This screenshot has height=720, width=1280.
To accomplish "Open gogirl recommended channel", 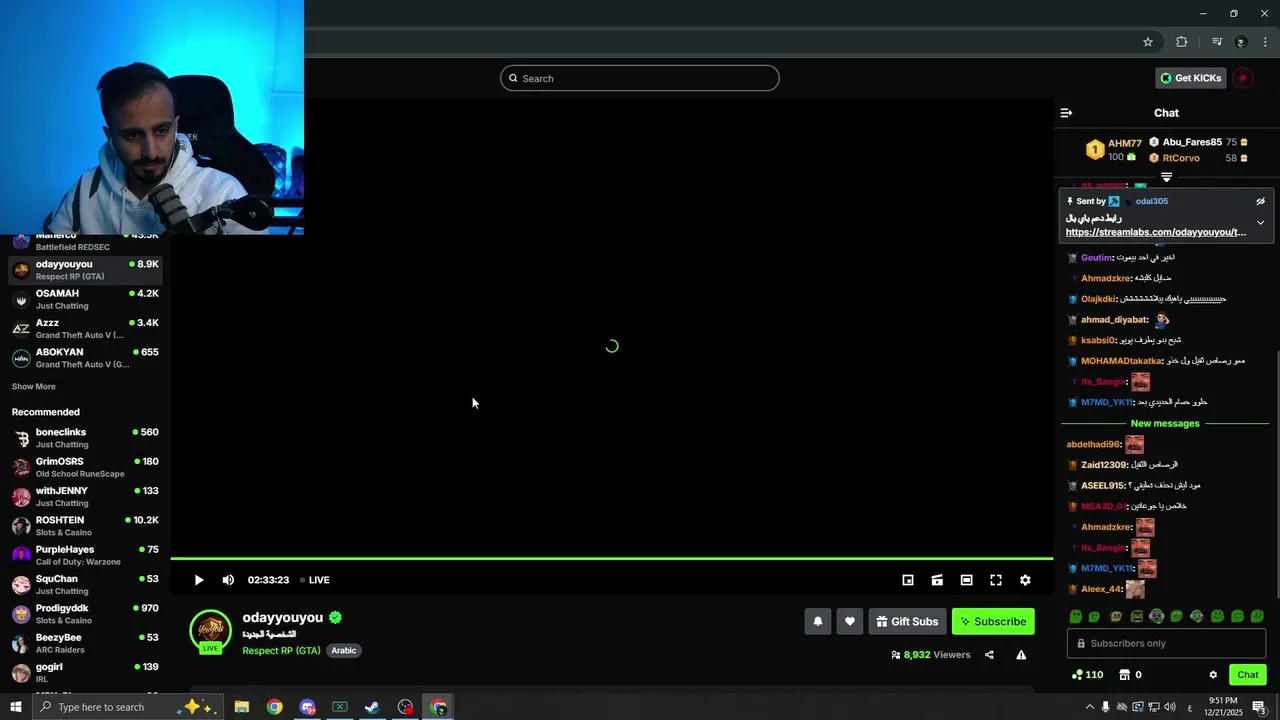I will coord(85,672).
